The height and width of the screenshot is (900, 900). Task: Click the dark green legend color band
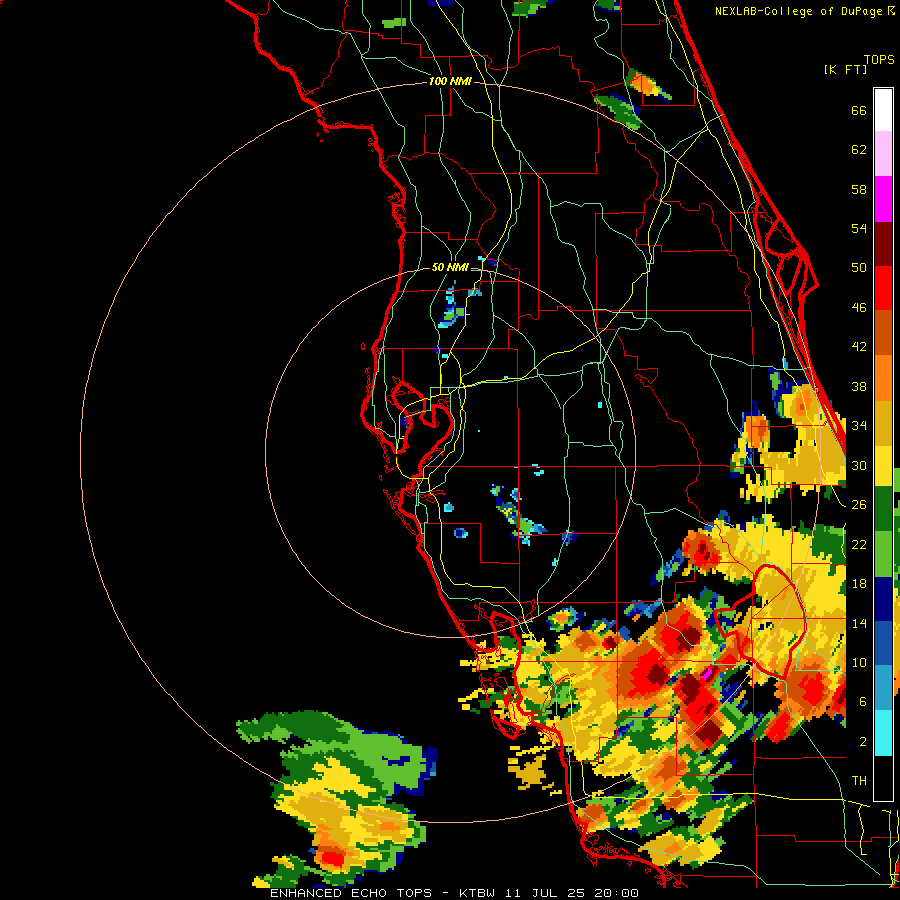tap(883, 510)
